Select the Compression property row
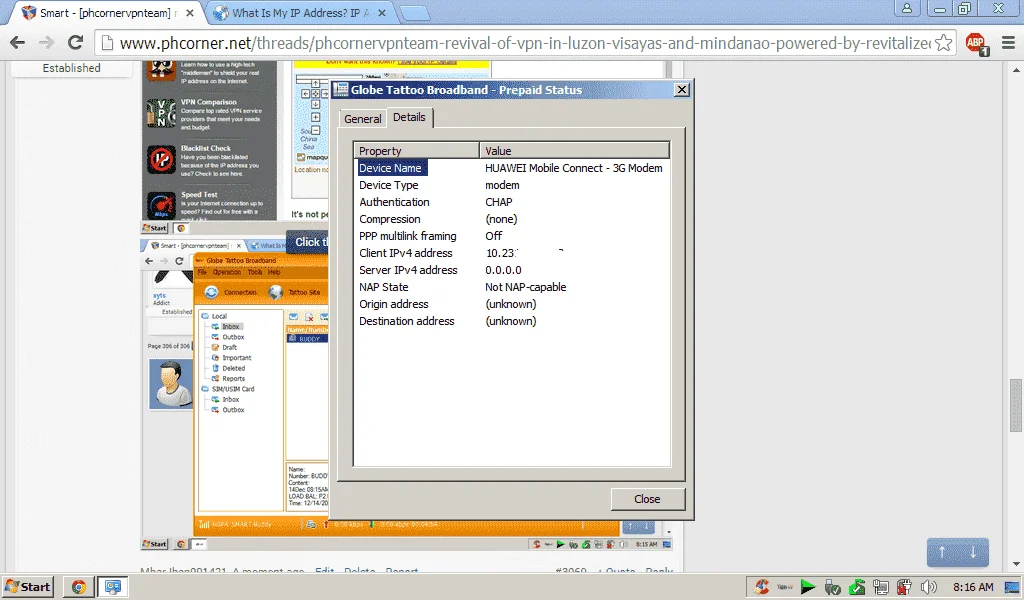 tap(511, 219)
